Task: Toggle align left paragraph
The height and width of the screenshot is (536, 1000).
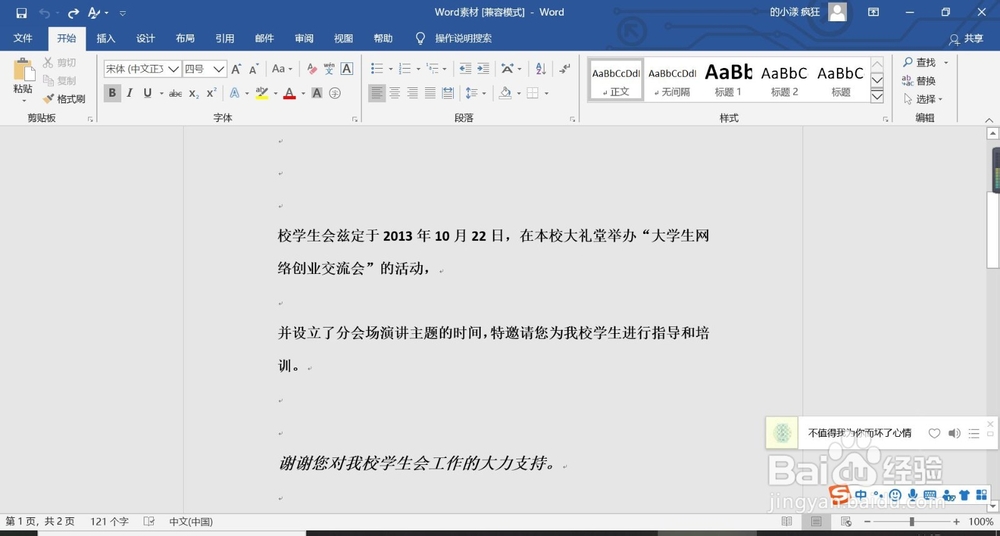Action: 377,93
